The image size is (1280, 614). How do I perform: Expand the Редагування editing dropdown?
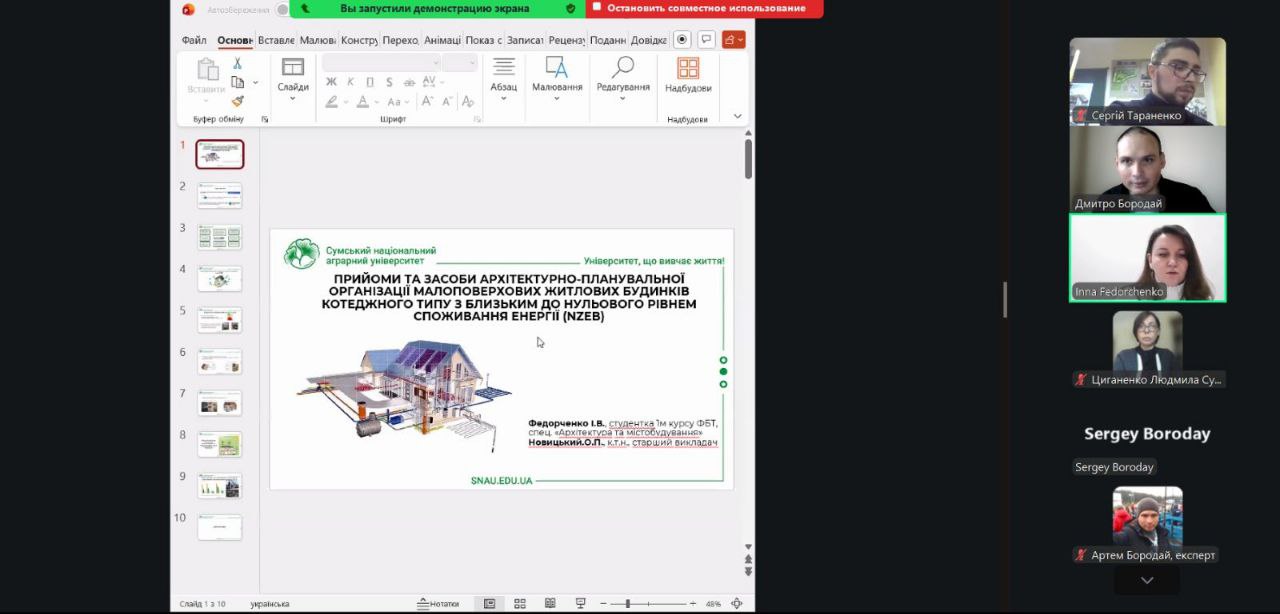(x=623, y=98)
